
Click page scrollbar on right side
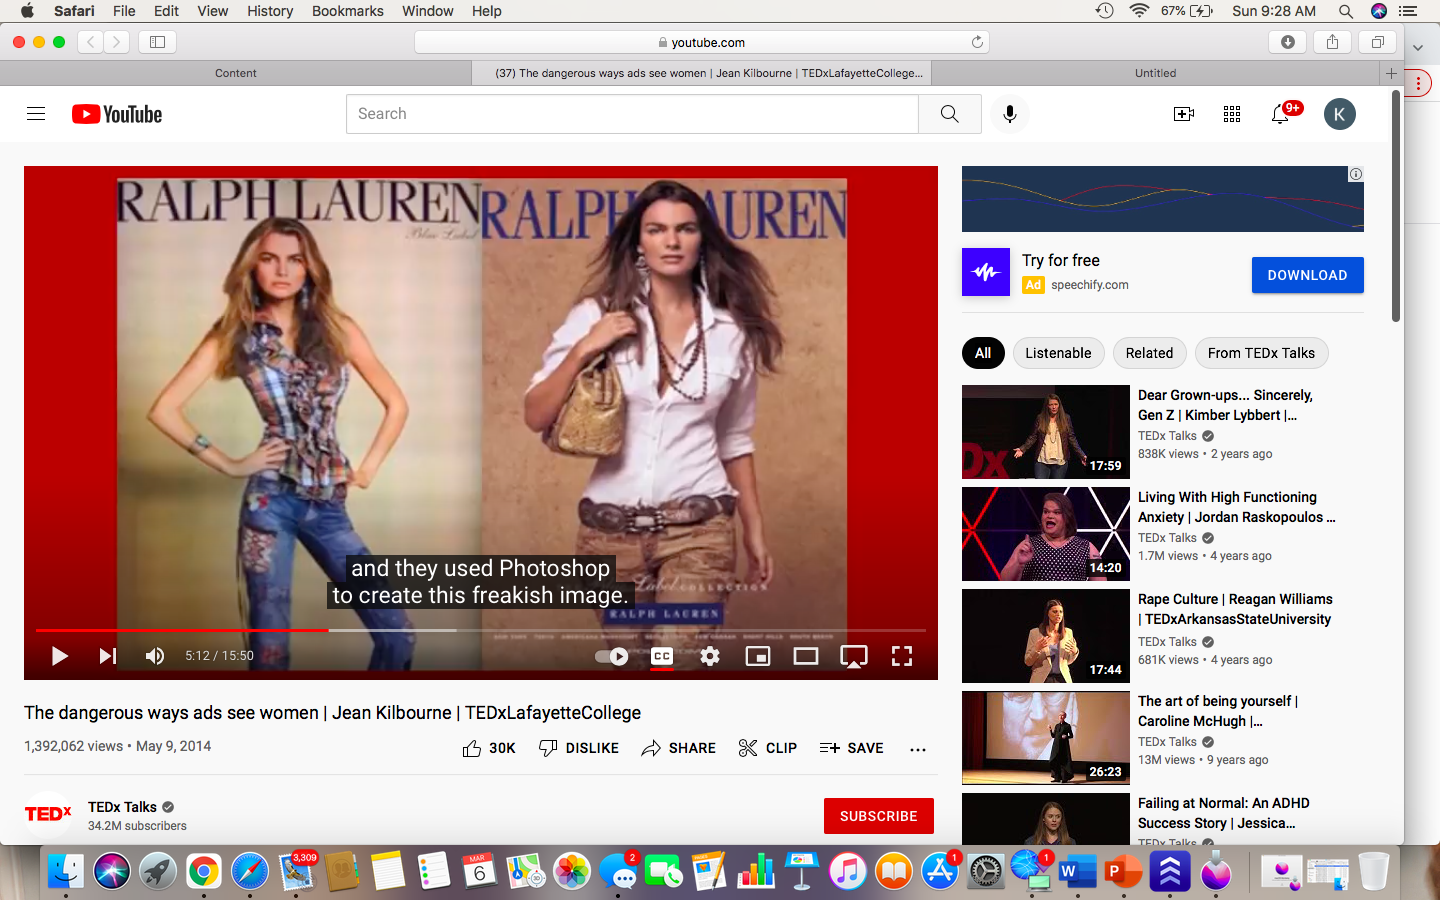click(1396, 207)
